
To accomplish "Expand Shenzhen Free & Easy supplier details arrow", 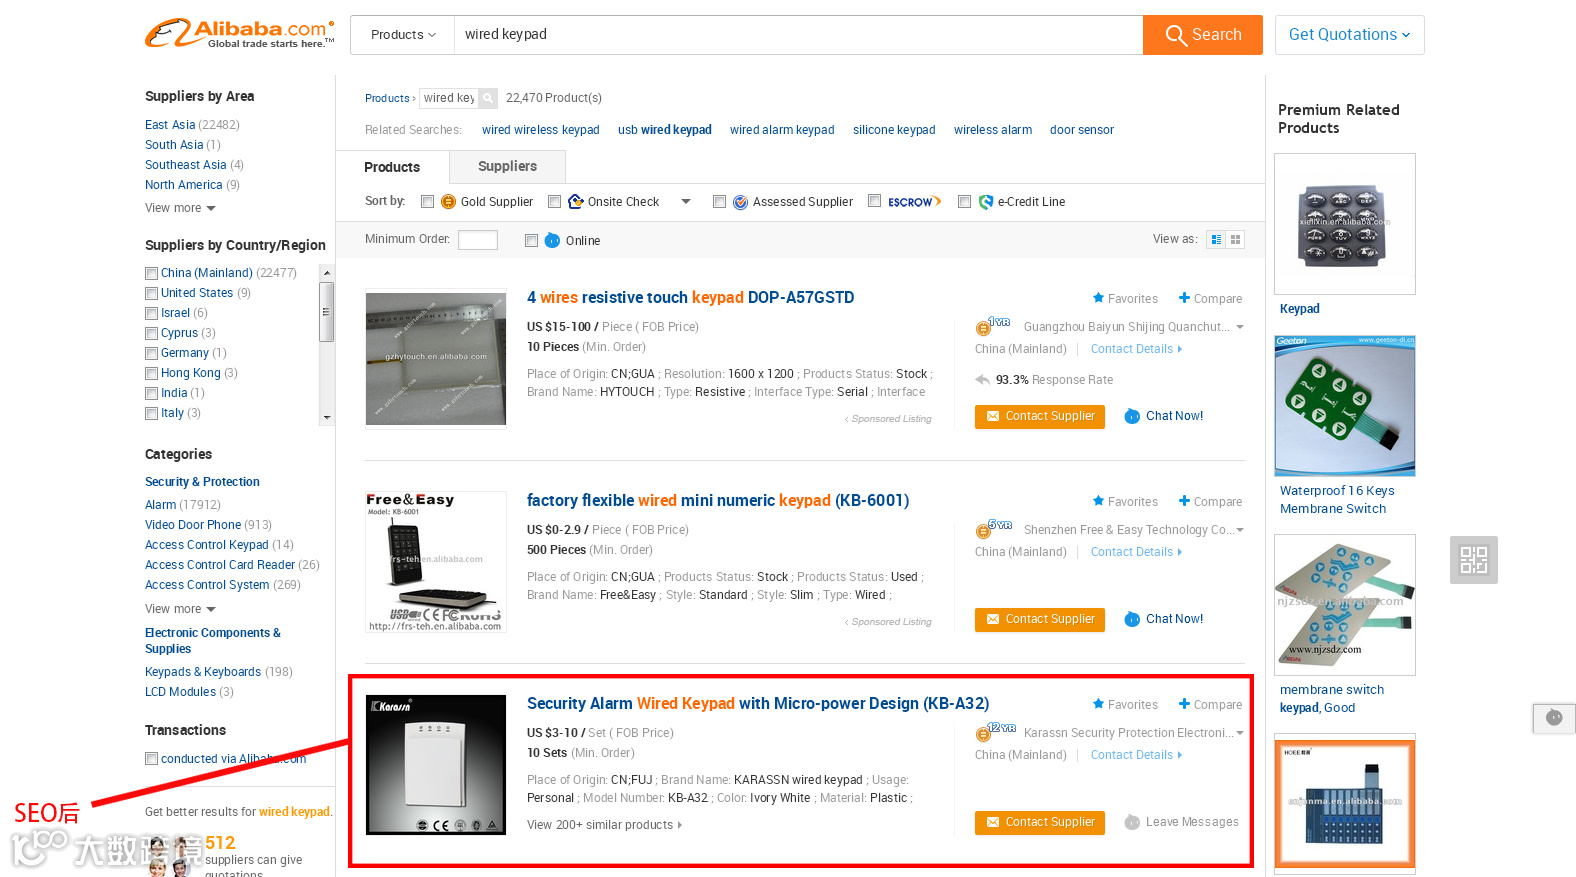I will click(1240, 530).
